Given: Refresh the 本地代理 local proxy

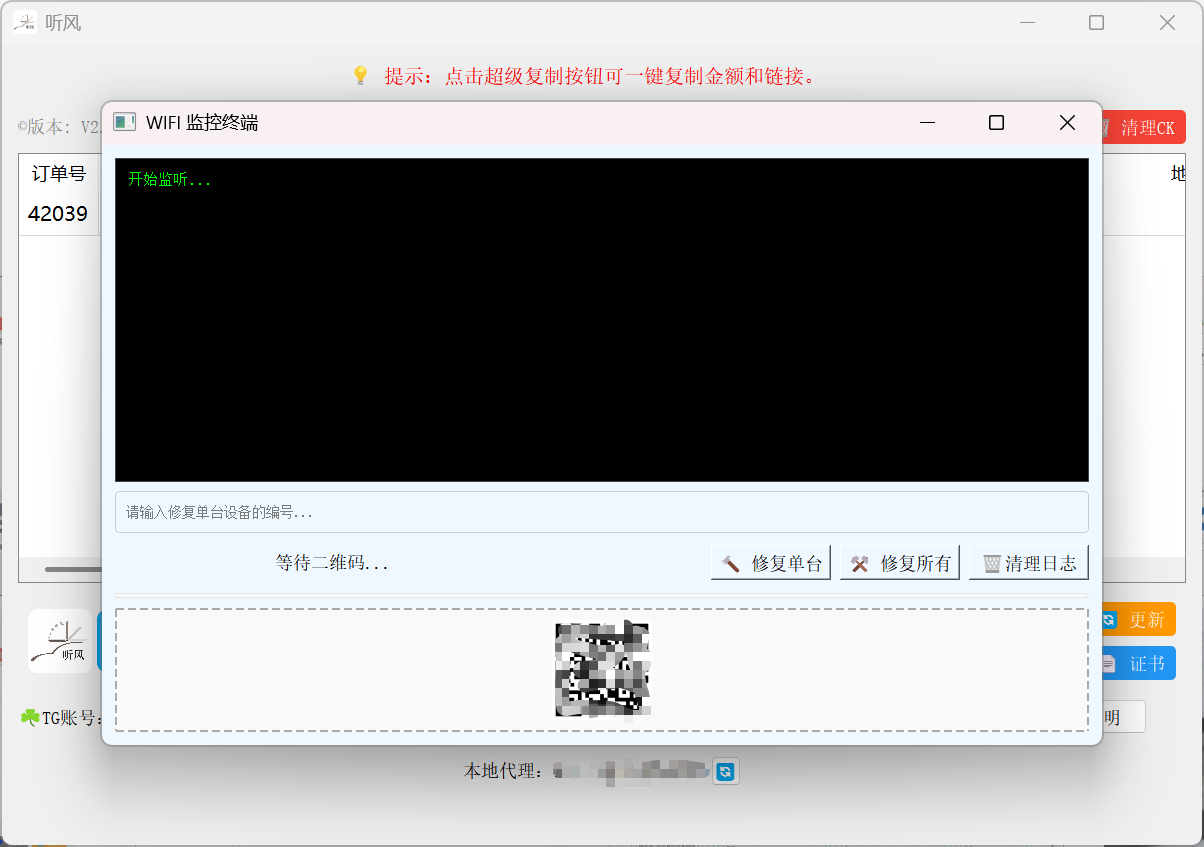Looking at the screenshot, I should (726, 771).
